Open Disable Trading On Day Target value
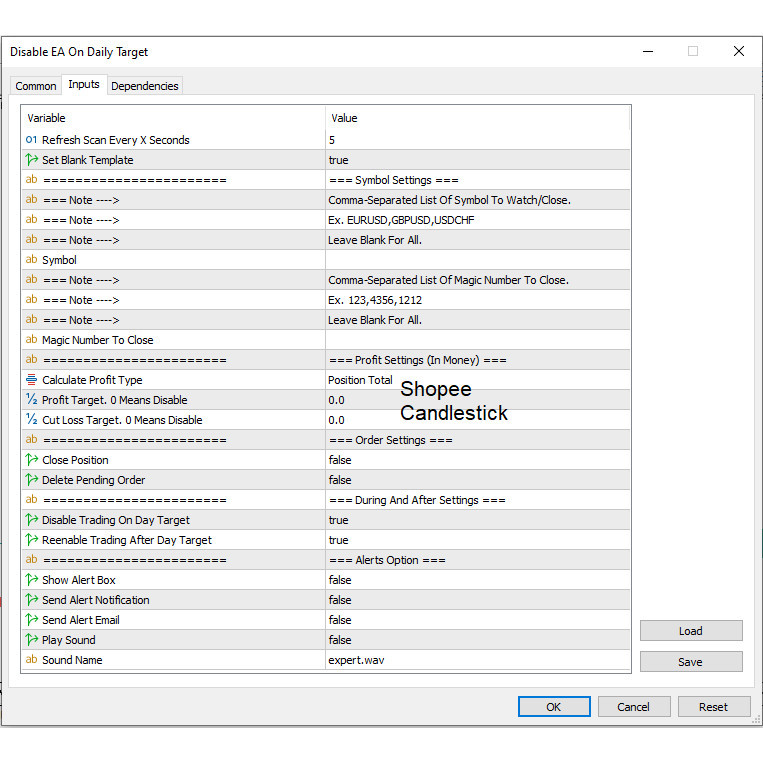 (x=338, y=520)
